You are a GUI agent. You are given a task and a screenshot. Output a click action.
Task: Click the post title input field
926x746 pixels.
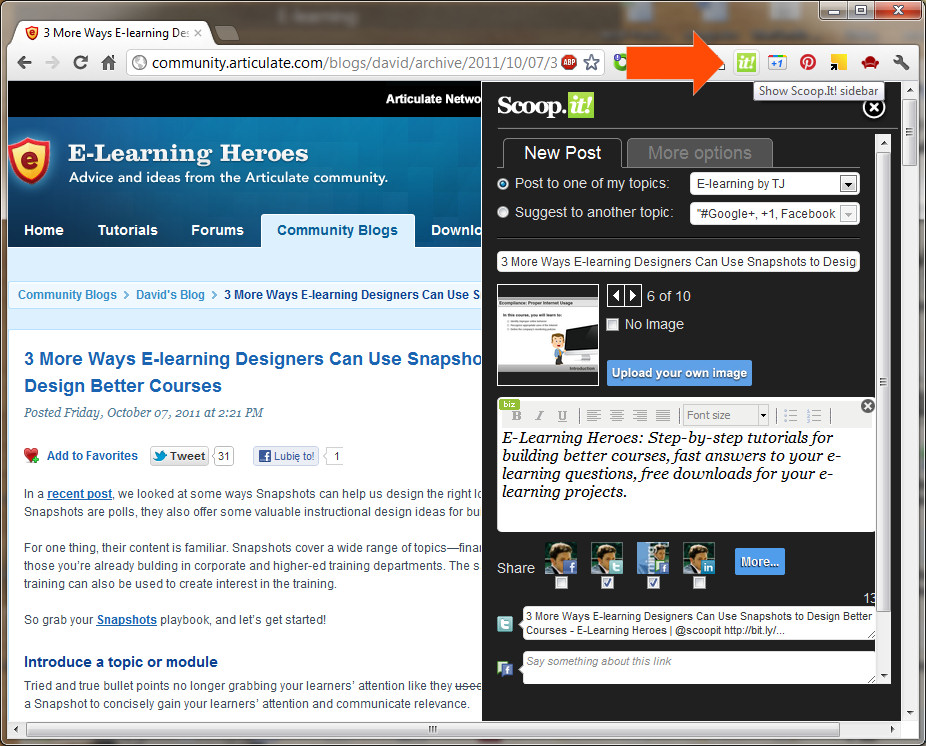[x=678, y=262]
